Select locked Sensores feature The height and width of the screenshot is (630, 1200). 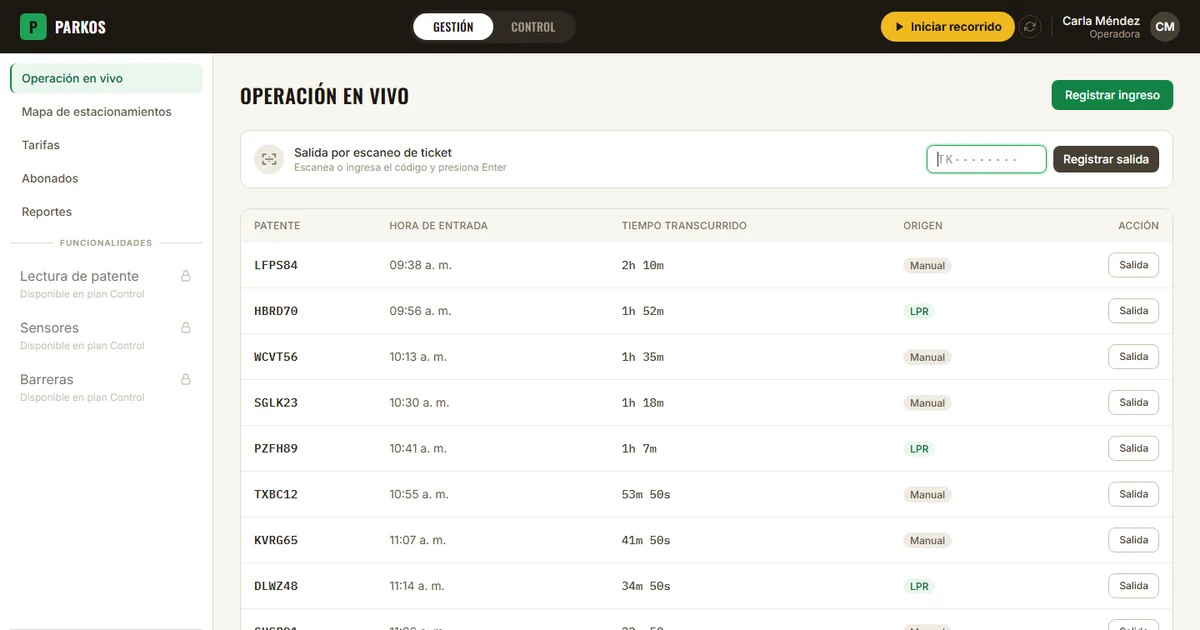(x=106, y=336)
